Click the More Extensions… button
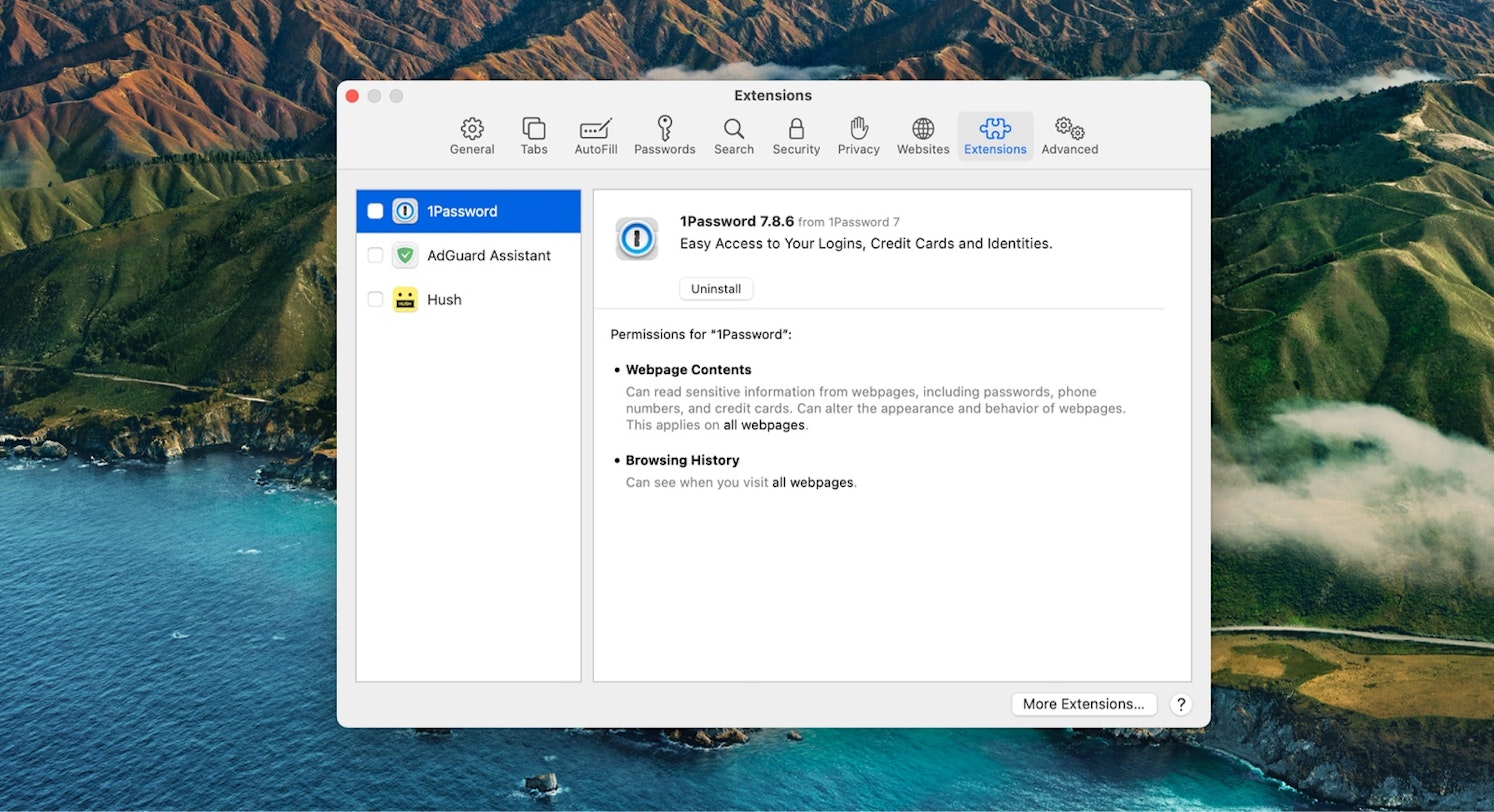 pyautogui.click(x=1083, y=704)
